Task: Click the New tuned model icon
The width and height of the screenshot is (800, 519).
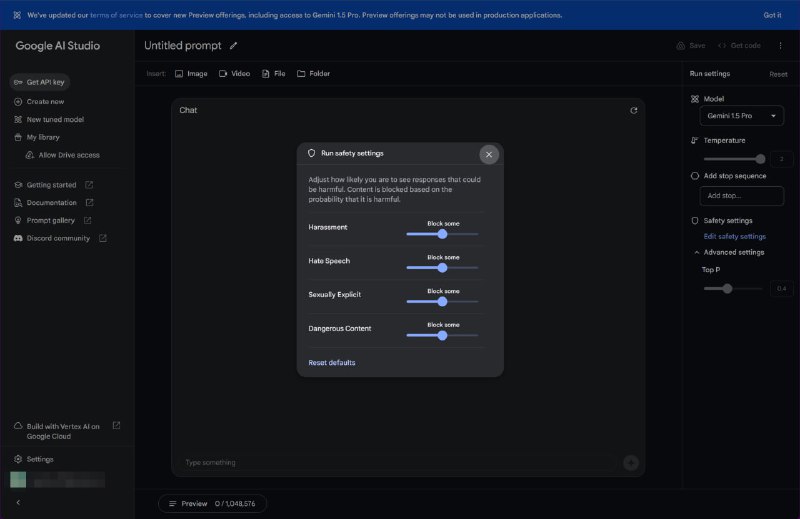Action: [x=18, y=119]
